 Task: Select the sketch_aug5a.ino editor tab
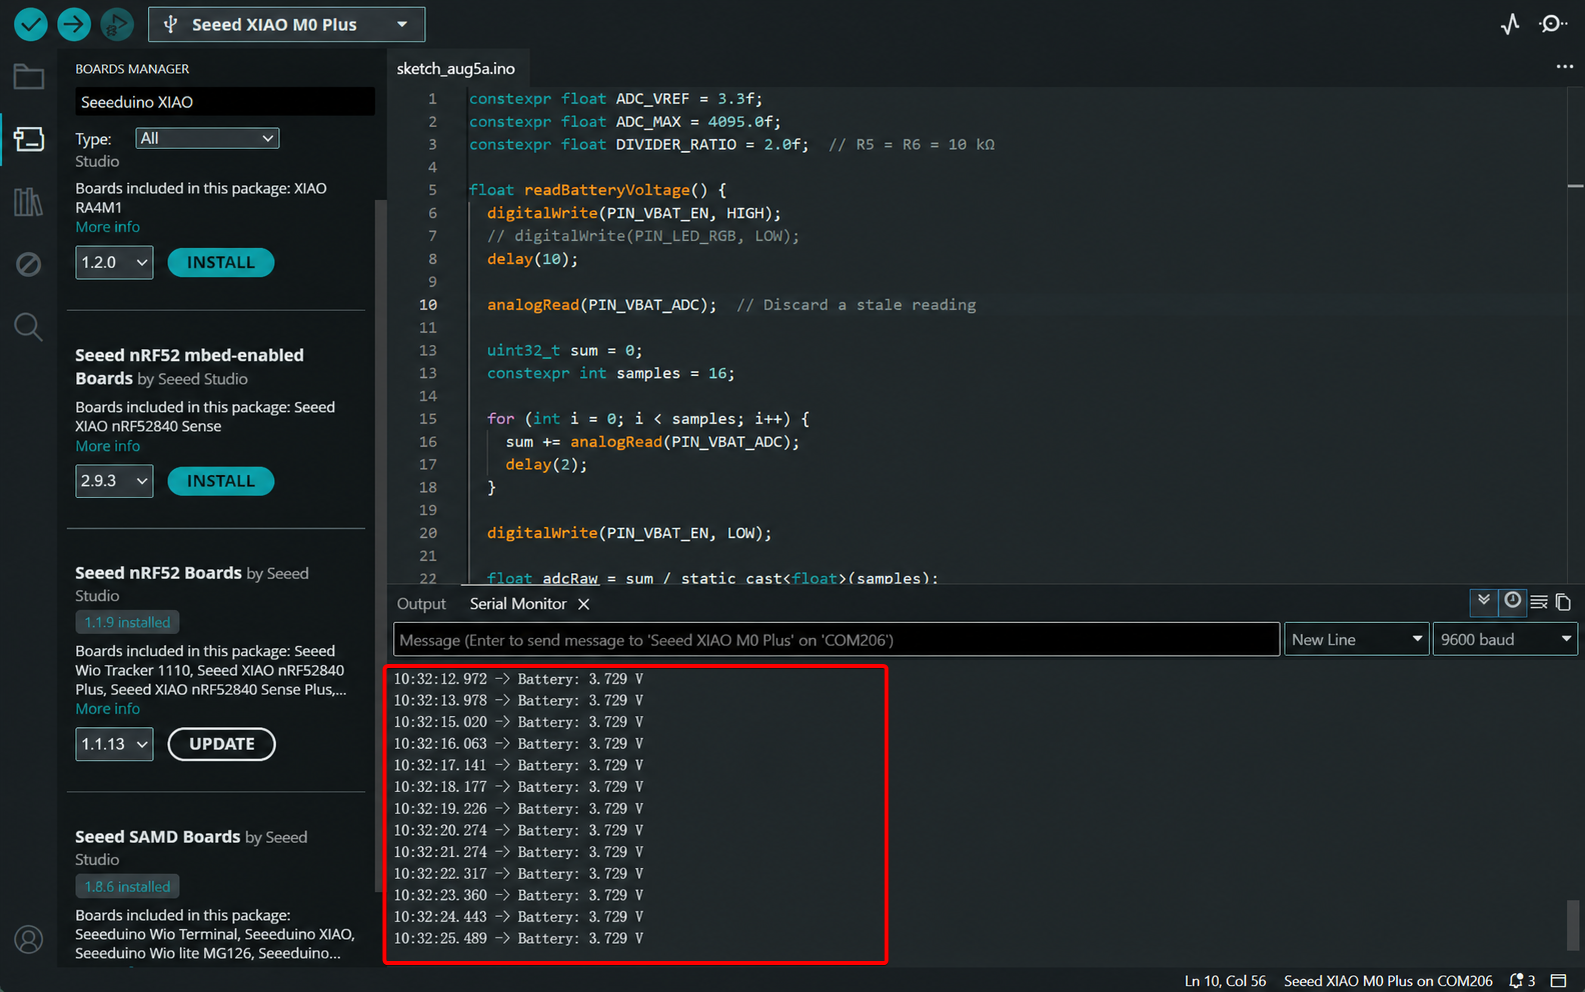pyautogui.click(x=456, y=68)
